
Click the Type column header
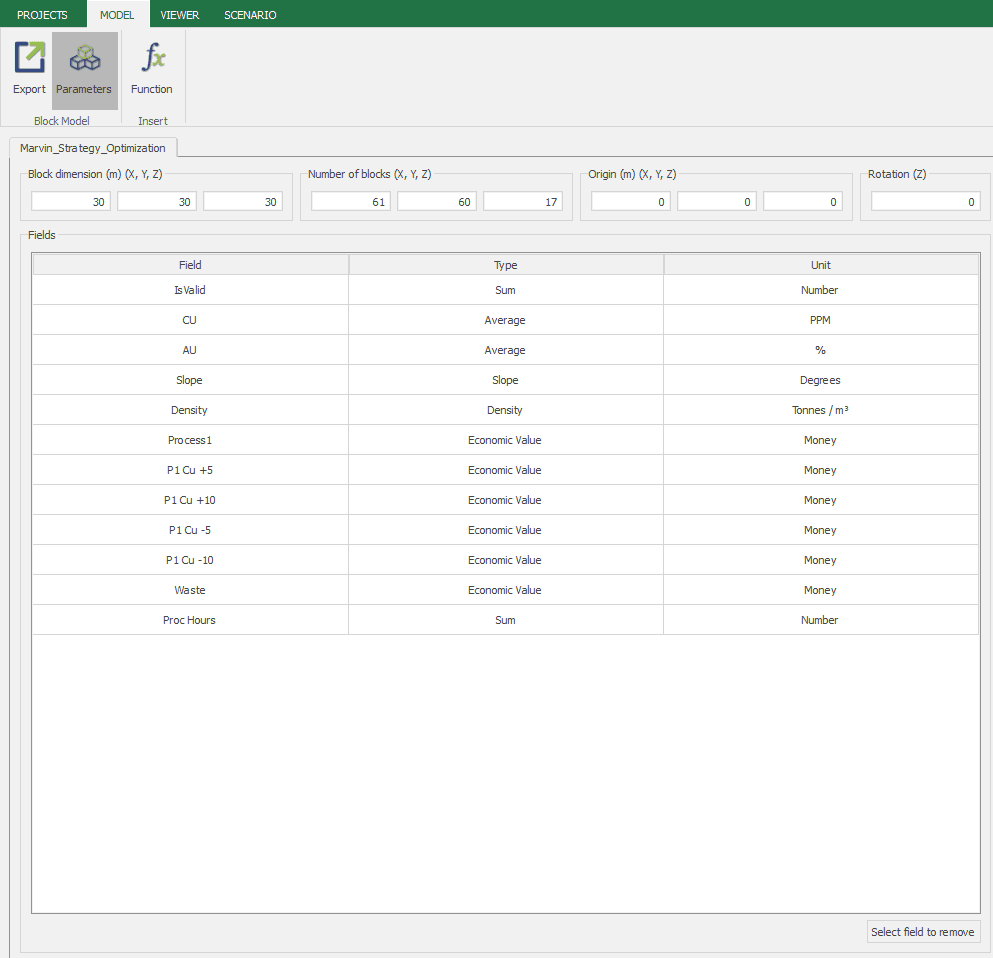coord(505,265)
